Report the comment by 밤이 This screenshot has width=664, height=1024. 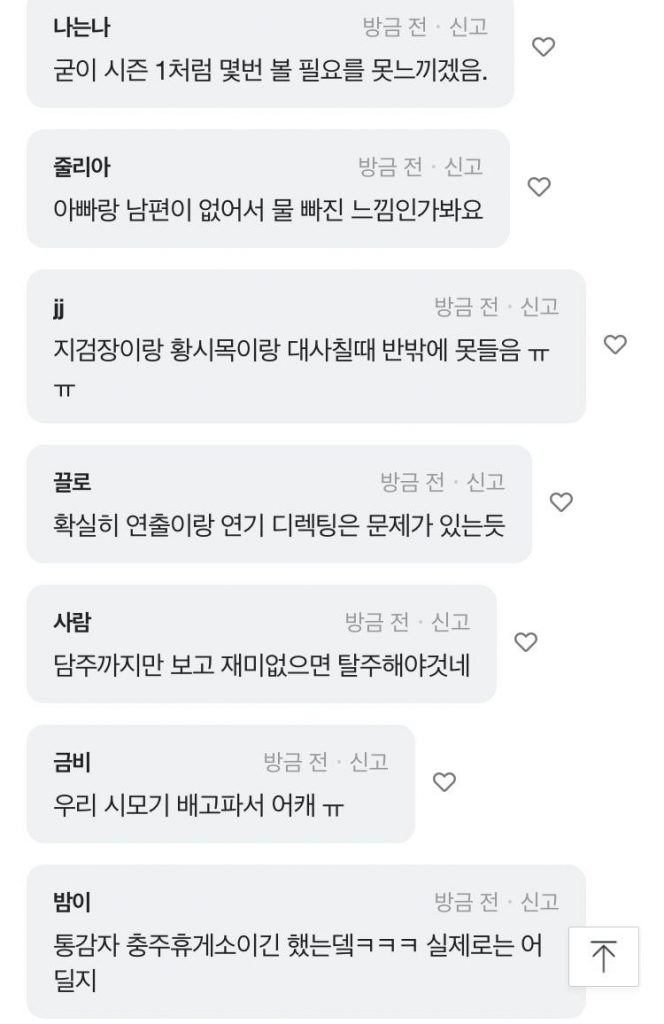[x=539, y=902]
